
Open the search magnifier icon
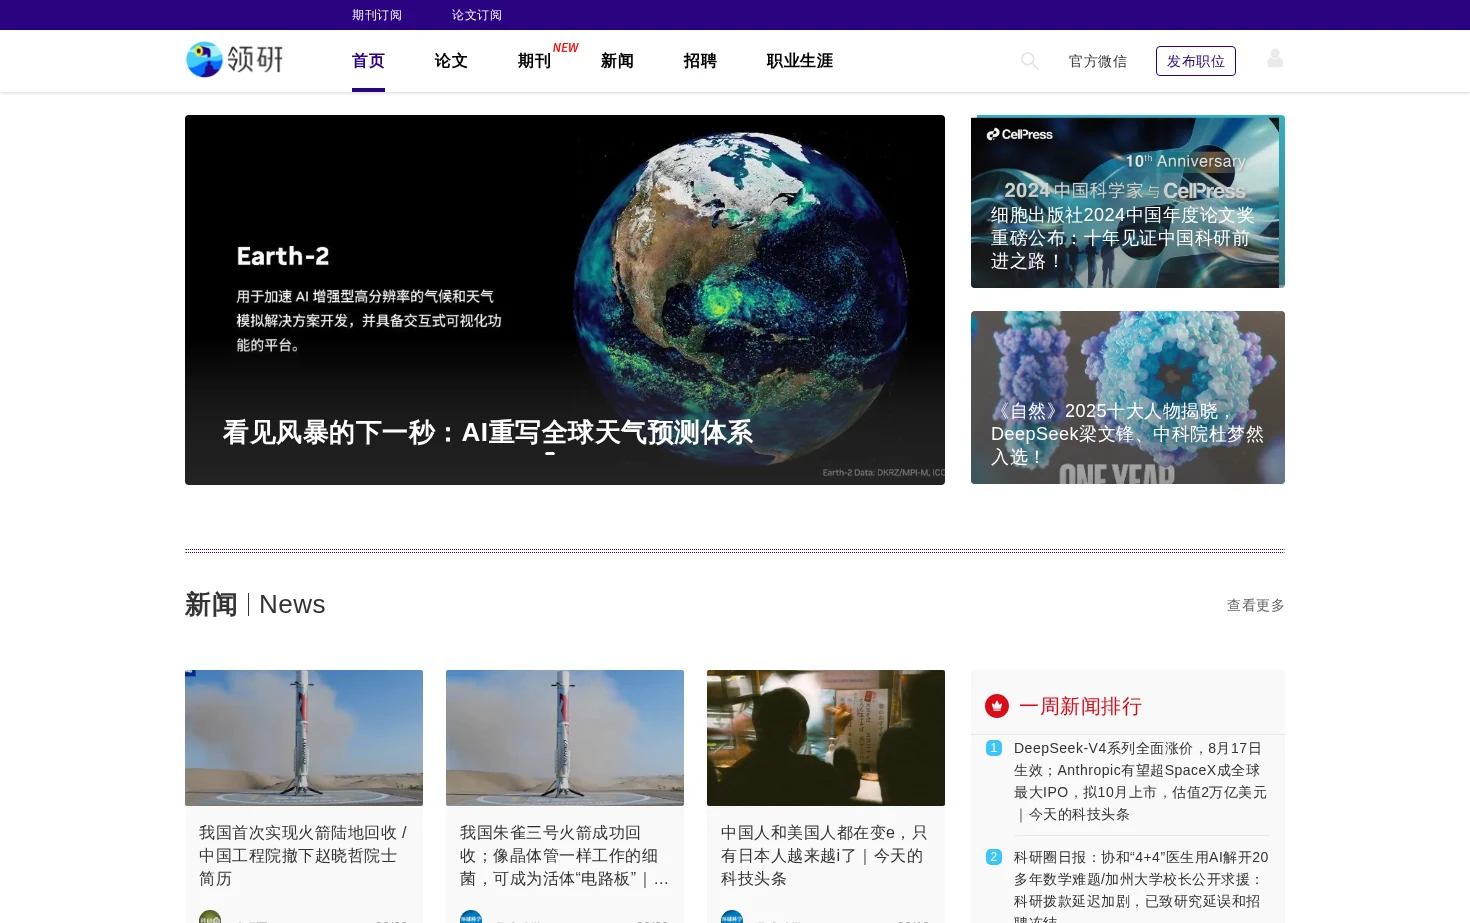coord(1029,61)
